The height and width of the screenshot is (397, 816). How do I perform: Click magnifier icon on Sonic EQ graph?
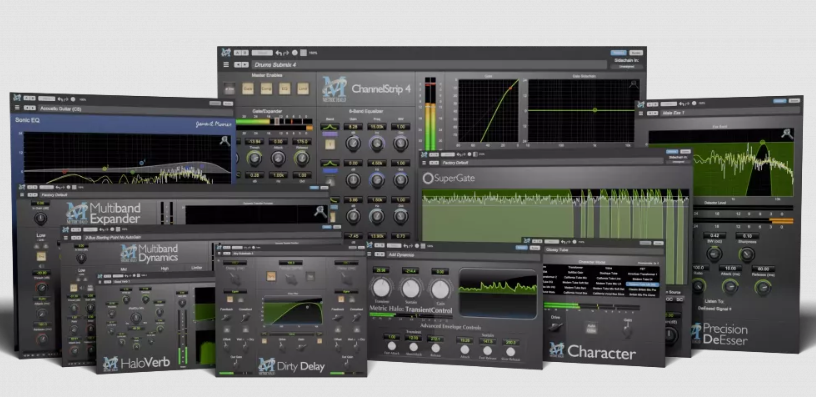click(225, 140)
